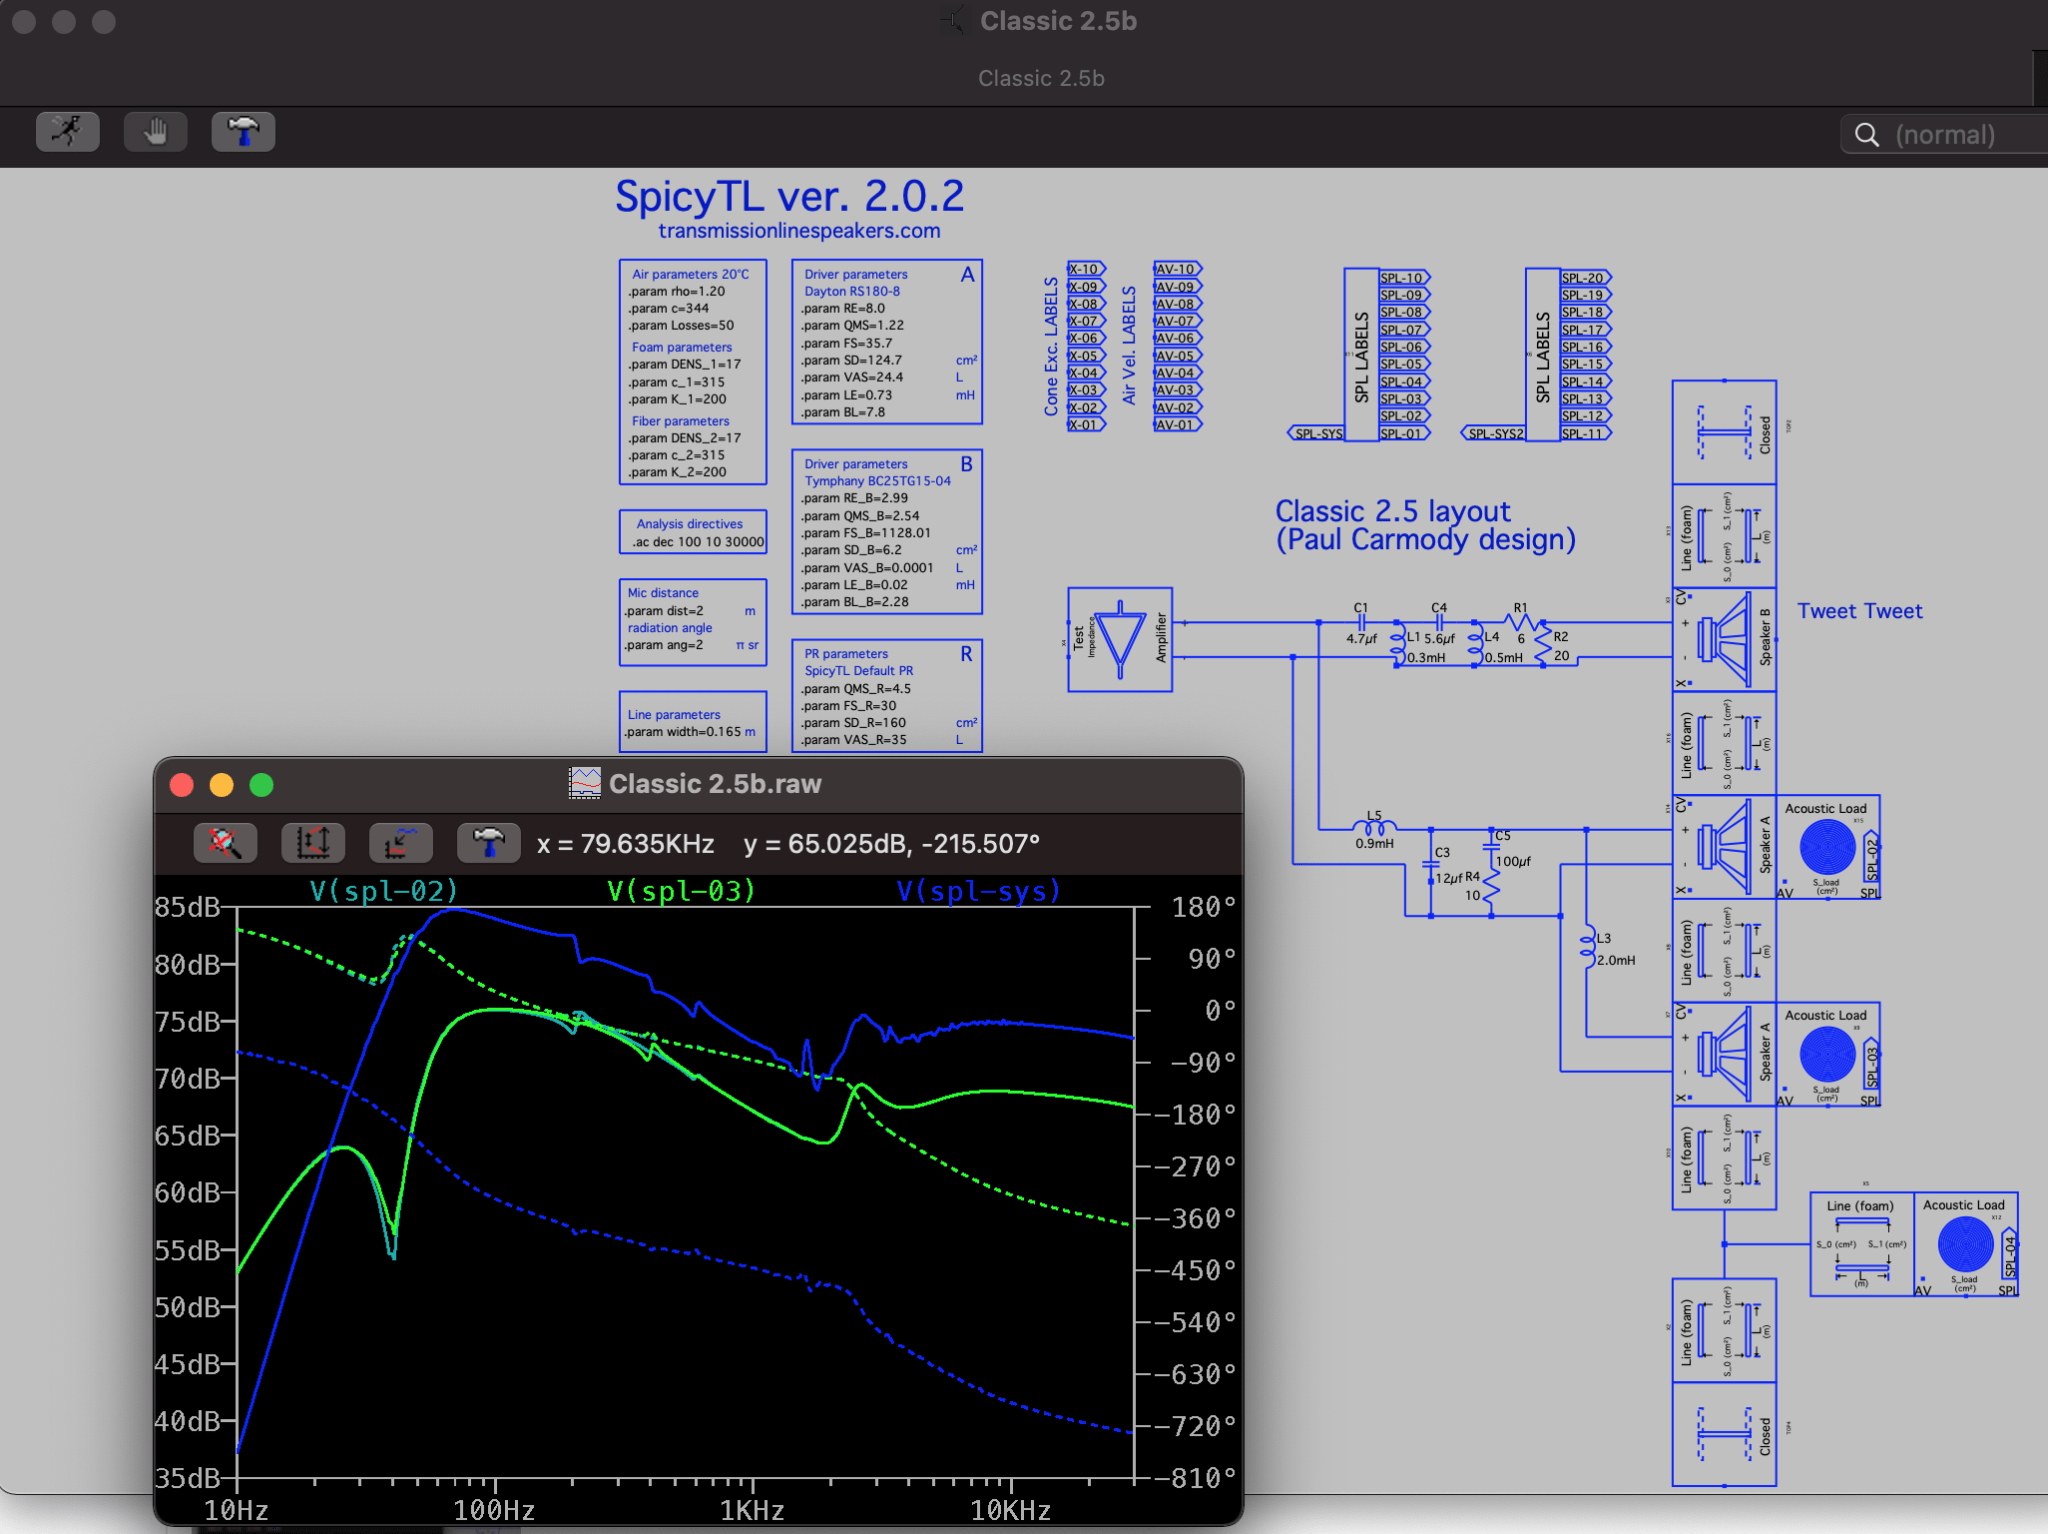Click the Classic 2.5b.raw window title bar
This screenshot has height=1534, width=2048.
698,784
